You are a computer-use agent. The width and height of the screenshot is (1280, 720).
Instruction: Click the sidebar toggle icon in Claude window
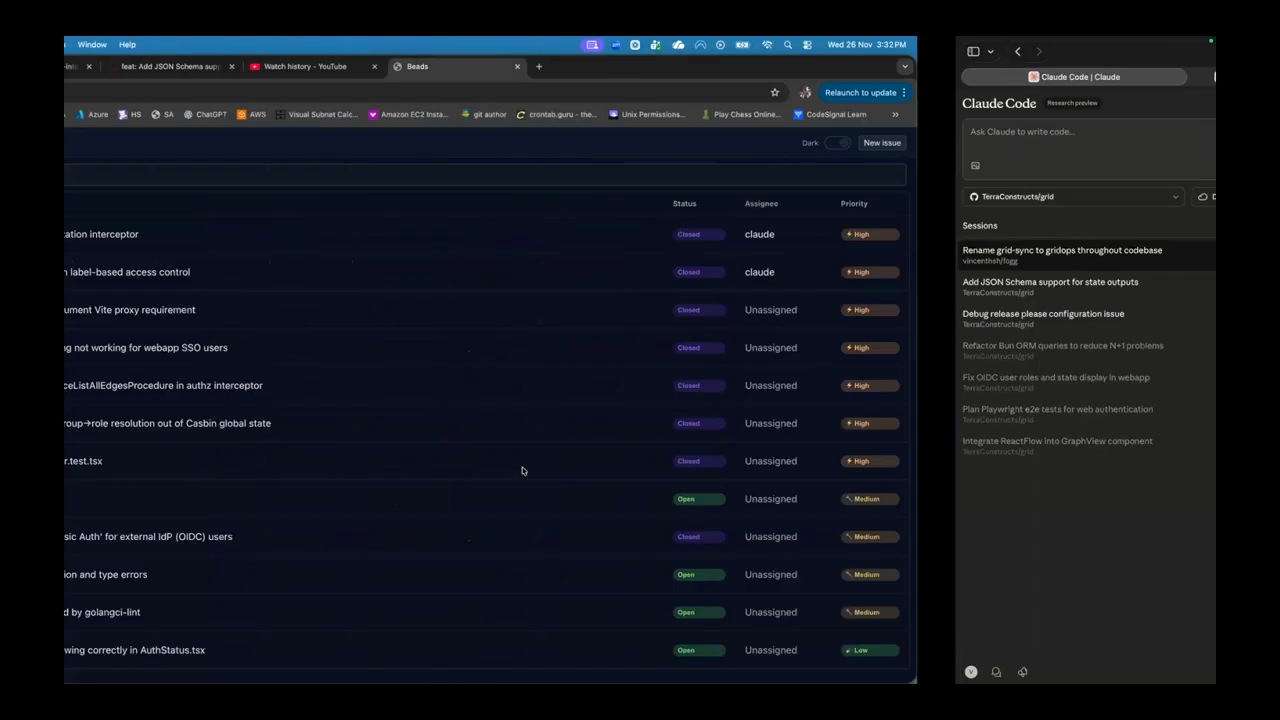pyautogui.click(x=973, y=52)
